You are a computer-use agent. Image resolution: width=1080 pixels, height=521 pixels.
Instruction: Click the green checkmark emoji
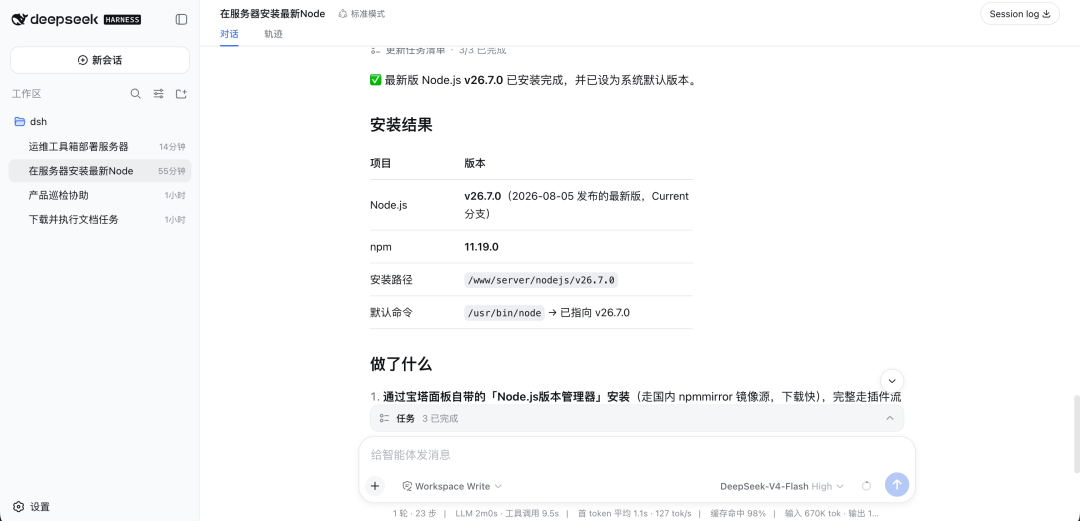coord(376,80)
